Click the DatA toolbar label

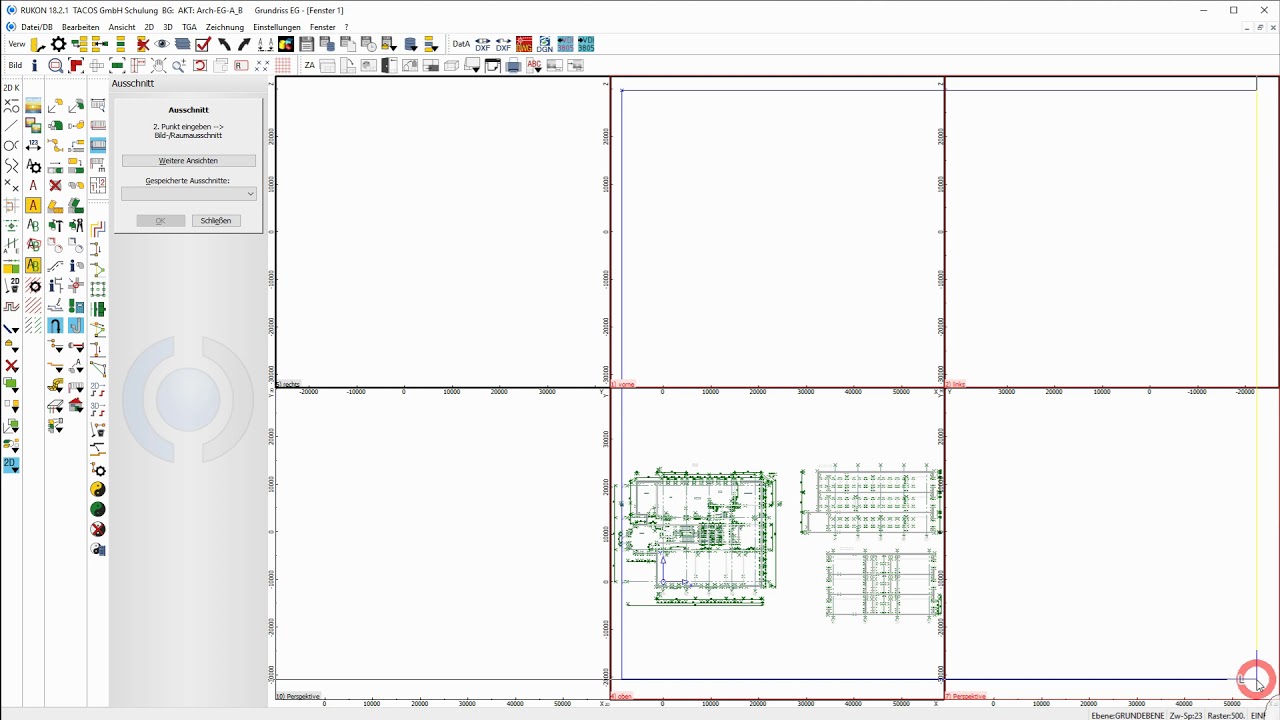pos(461,44)
